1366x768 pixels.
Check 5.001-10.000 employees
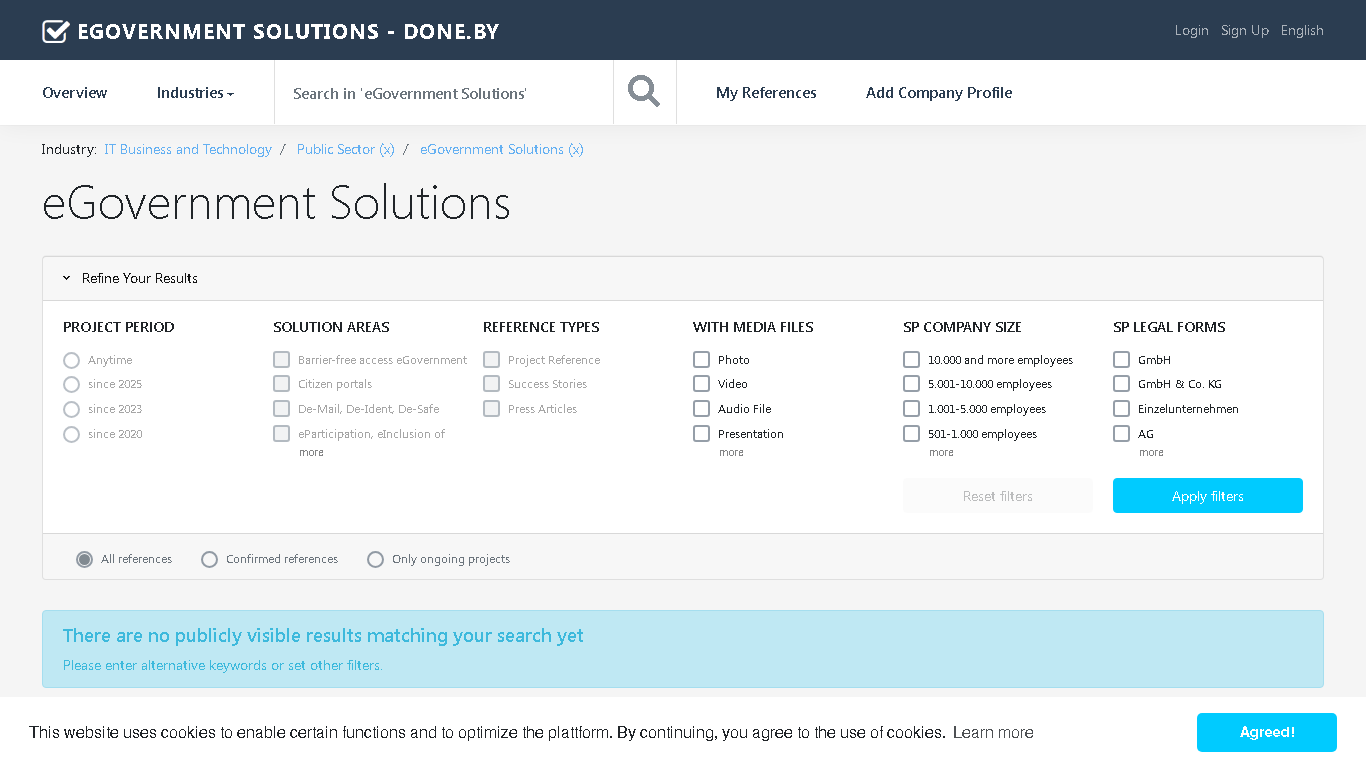pos(911,384)
